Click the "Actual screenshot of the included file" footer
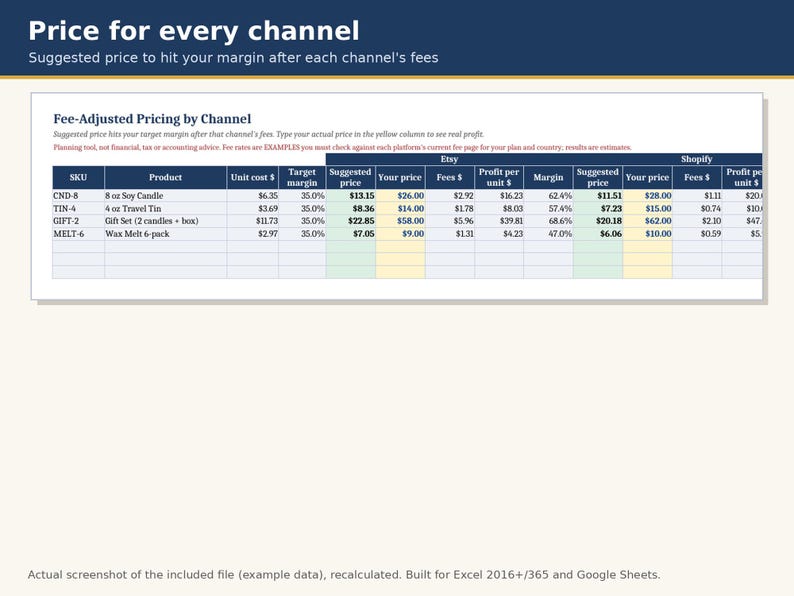The height and width of the screenshot is (596, 794). click(x=344, y=575)
